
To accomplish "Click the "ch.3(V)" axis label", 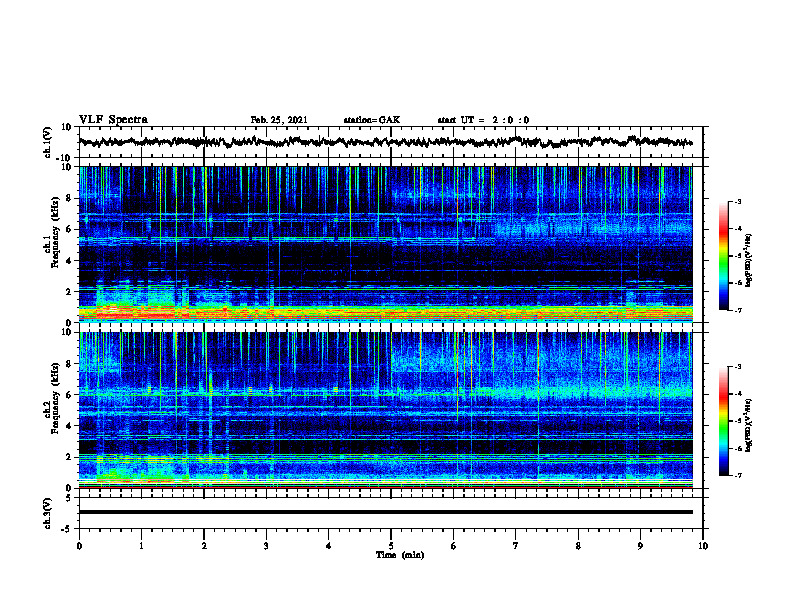I will coord(48,513).
